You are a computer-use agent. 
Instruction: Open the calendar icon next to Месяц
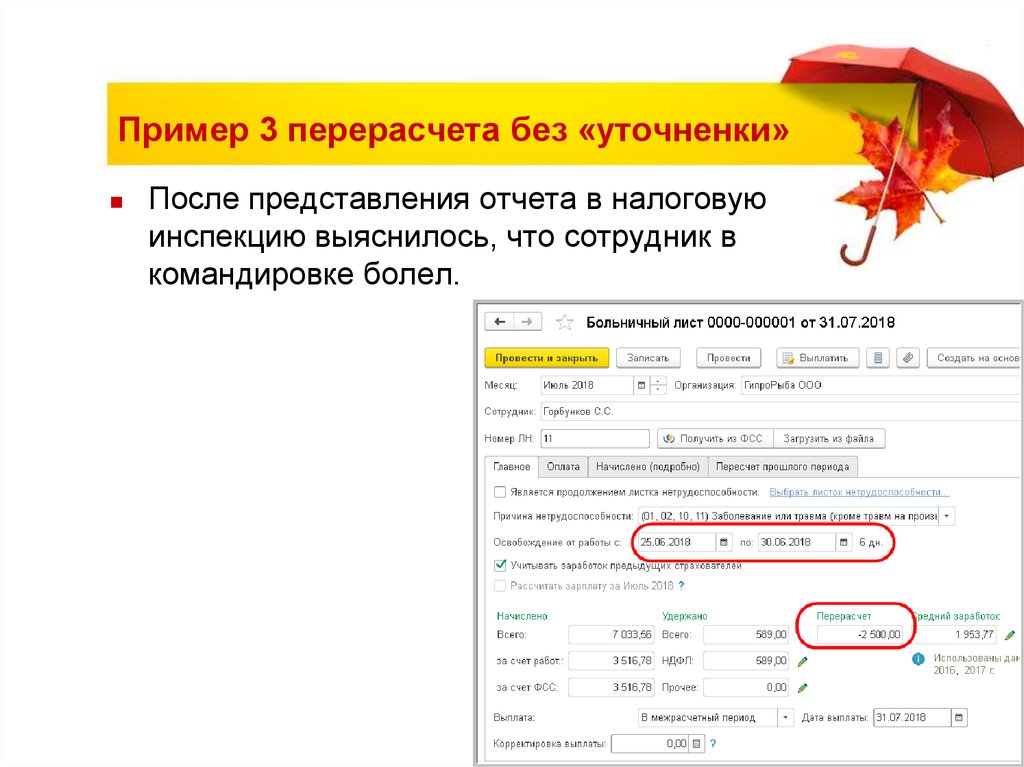click(x=641, y=383)
